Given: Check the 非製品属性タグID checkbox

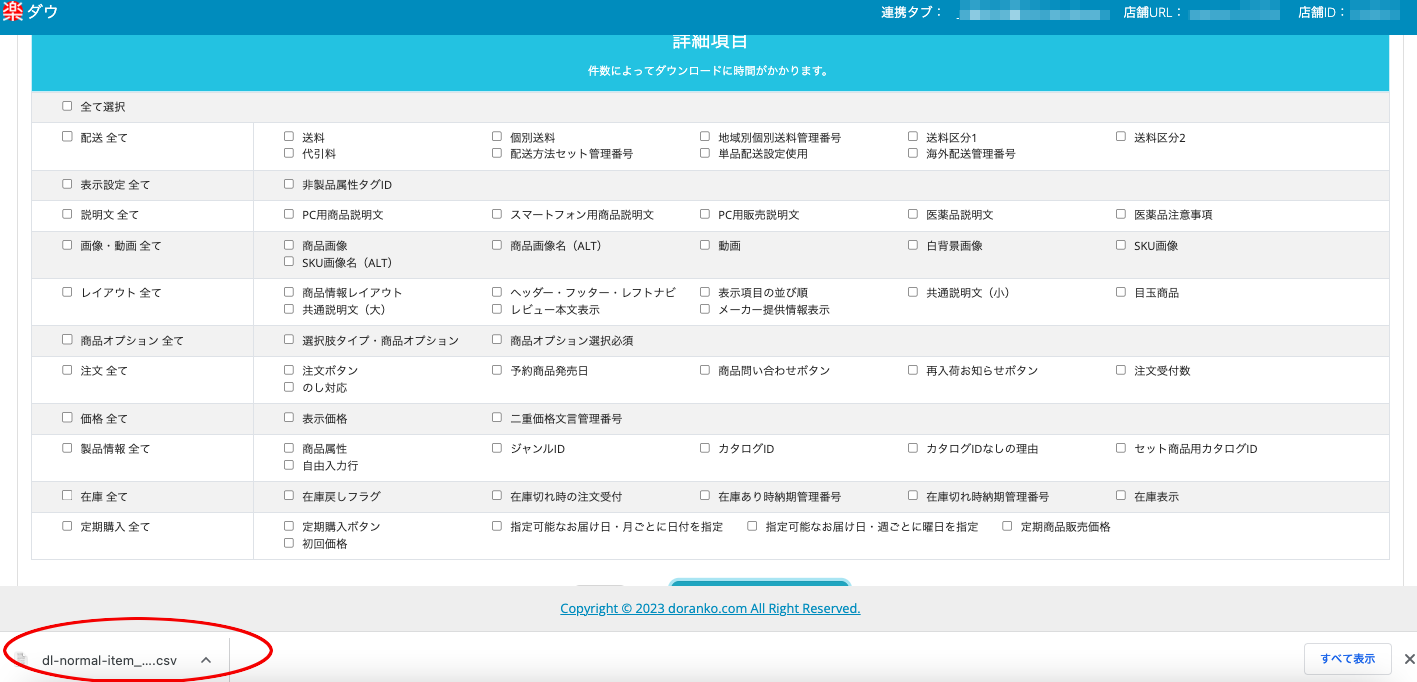Looking at the screenshot, I should [x=287, y=183].
